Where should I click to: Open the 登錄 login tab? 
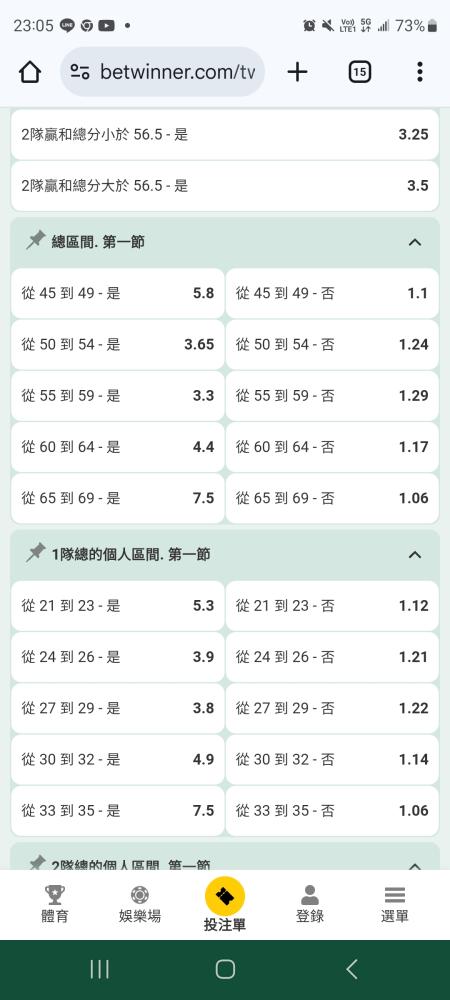coord(310,904)
